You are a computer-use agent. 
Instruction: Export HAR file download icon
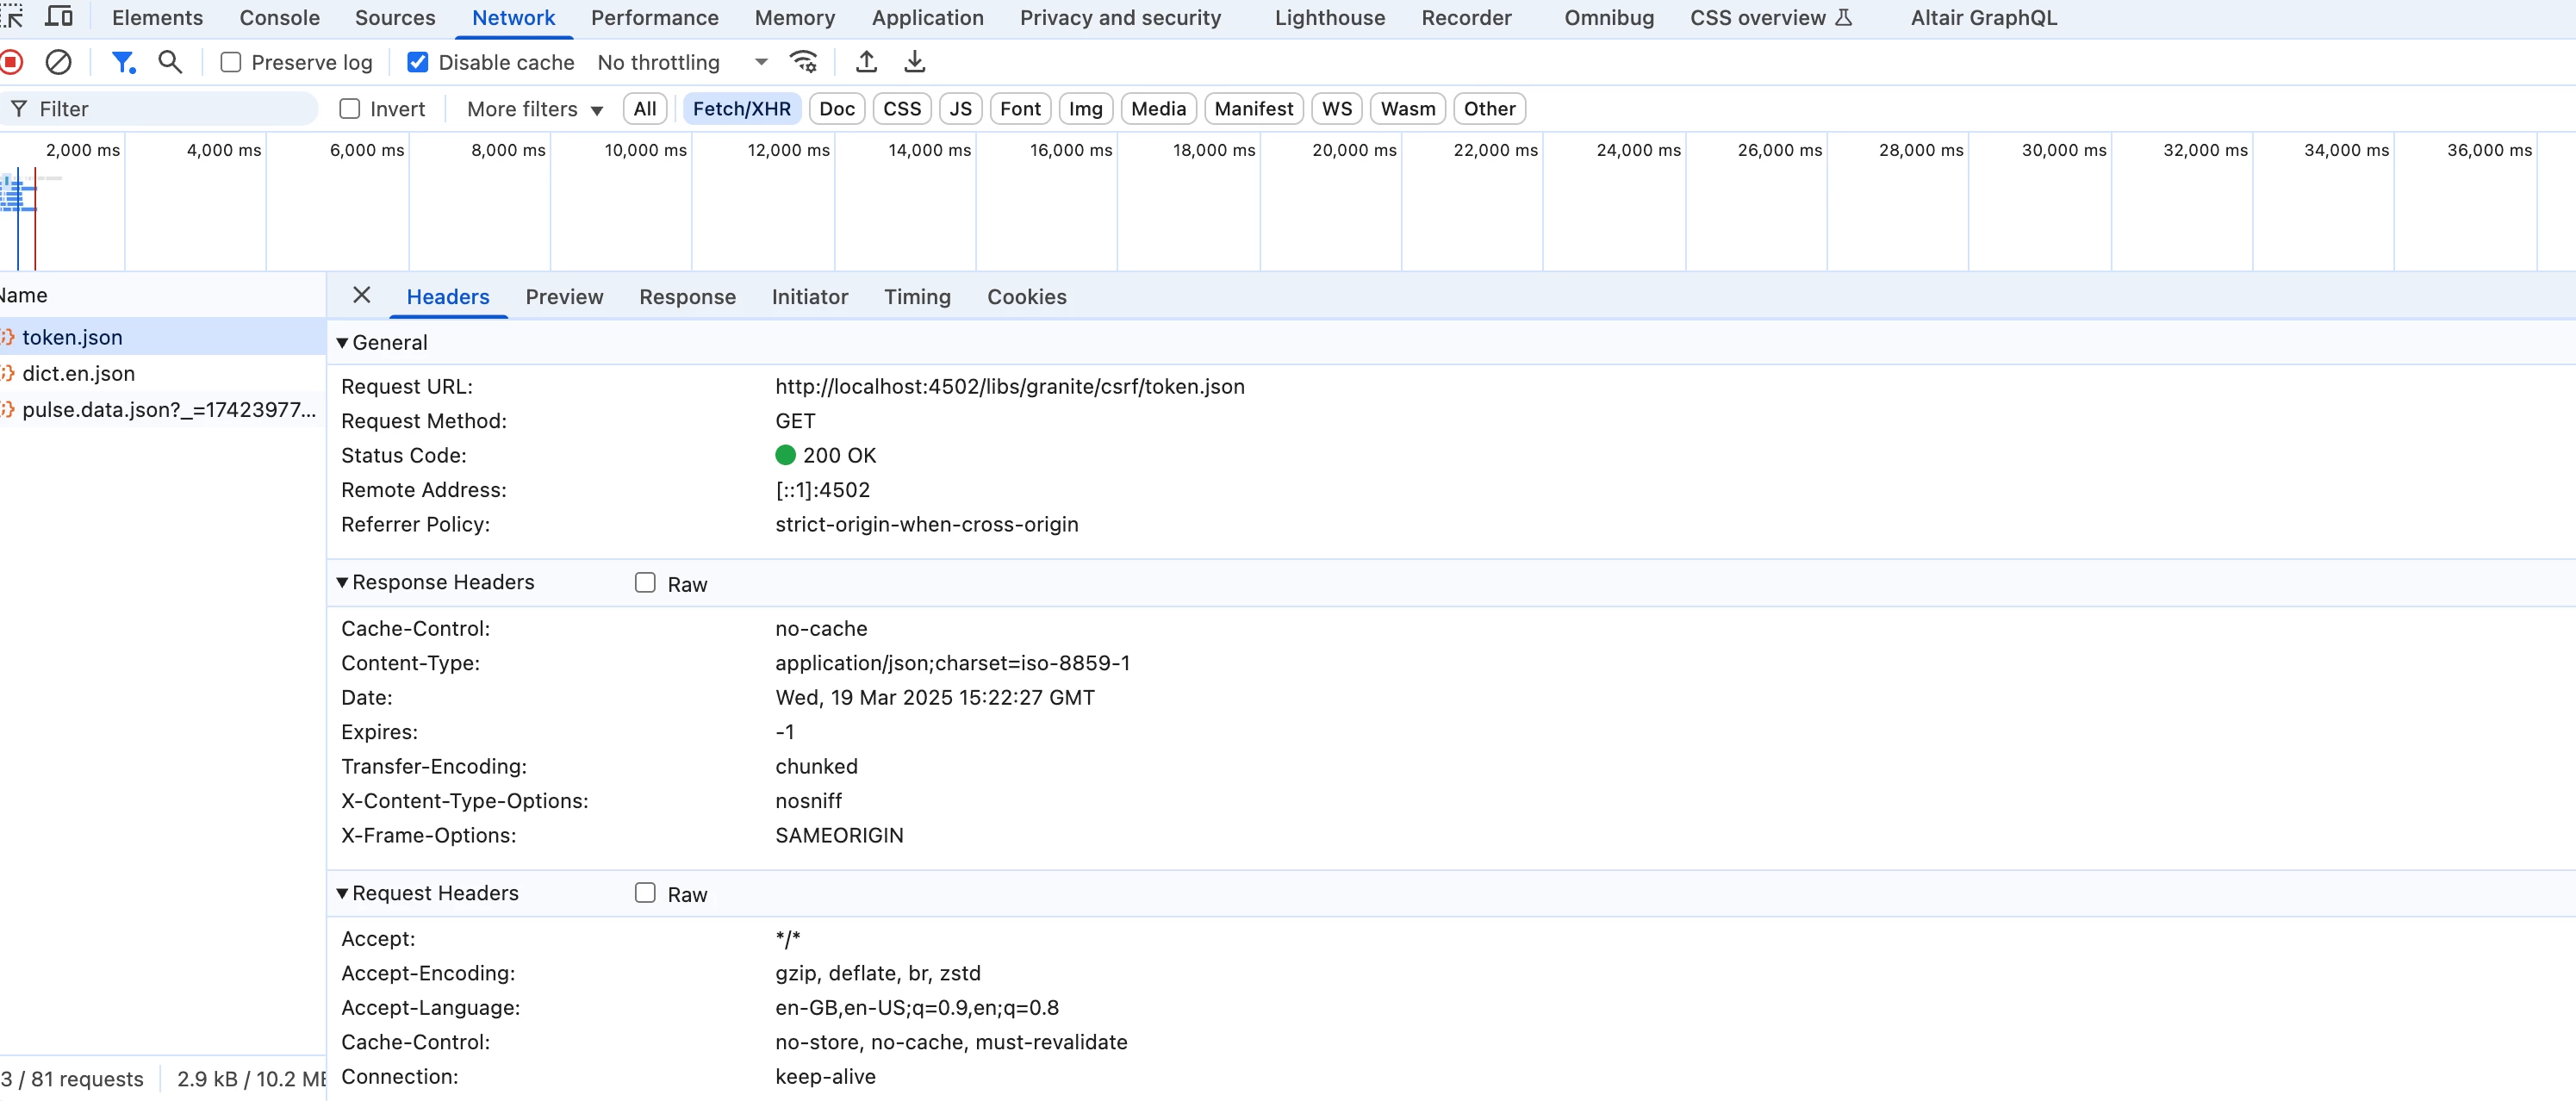[x=914, y=62]
